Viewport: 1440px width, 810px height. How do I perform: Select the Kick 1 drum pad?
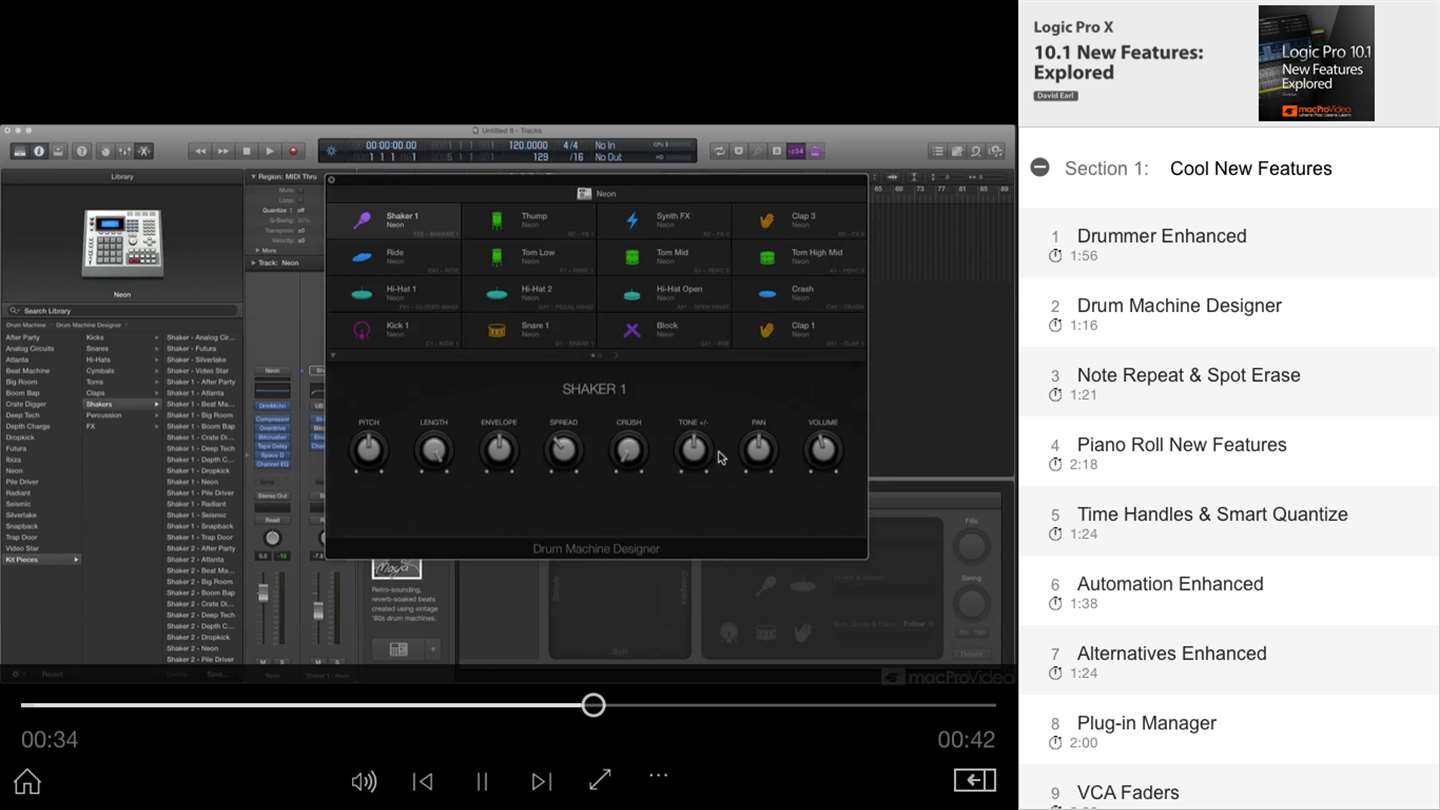click(394, 330)
